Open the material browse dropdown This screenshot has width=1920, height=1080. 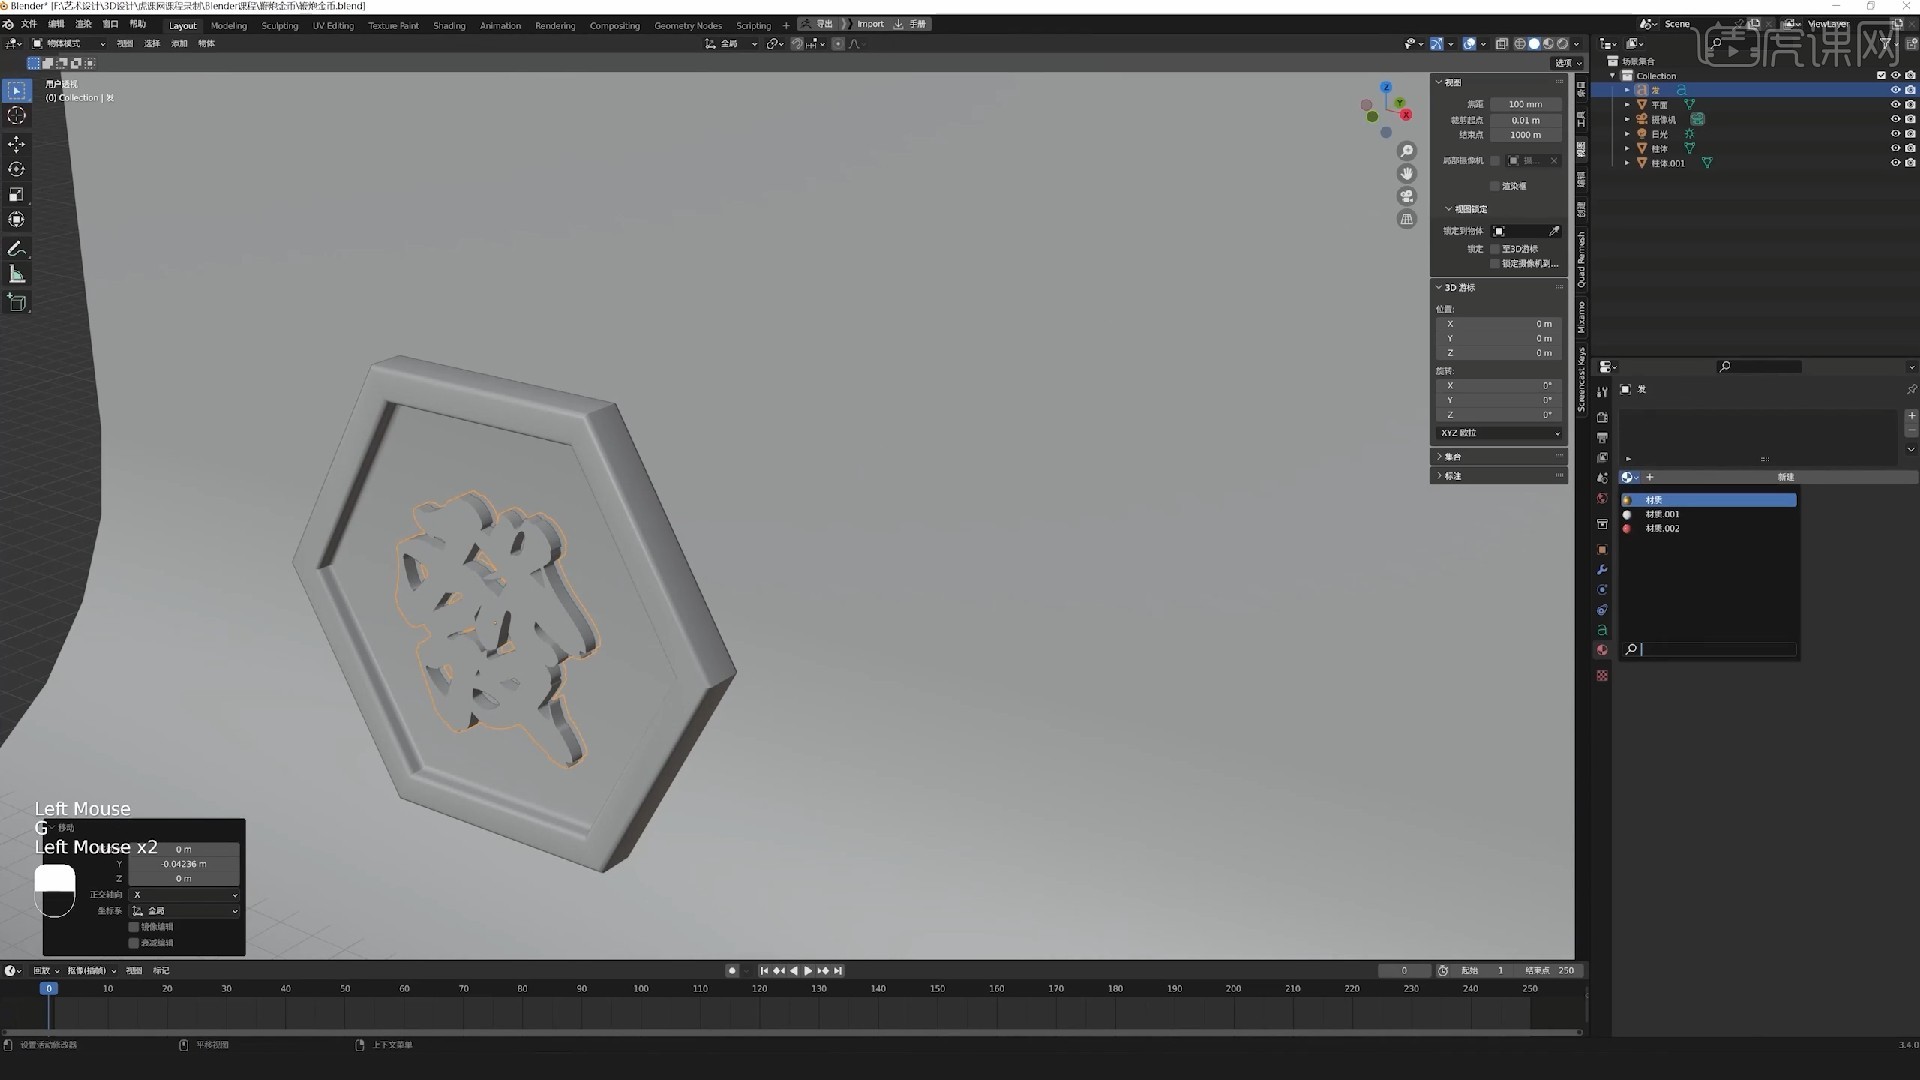pyautogui.click(x=1630, y=477)
